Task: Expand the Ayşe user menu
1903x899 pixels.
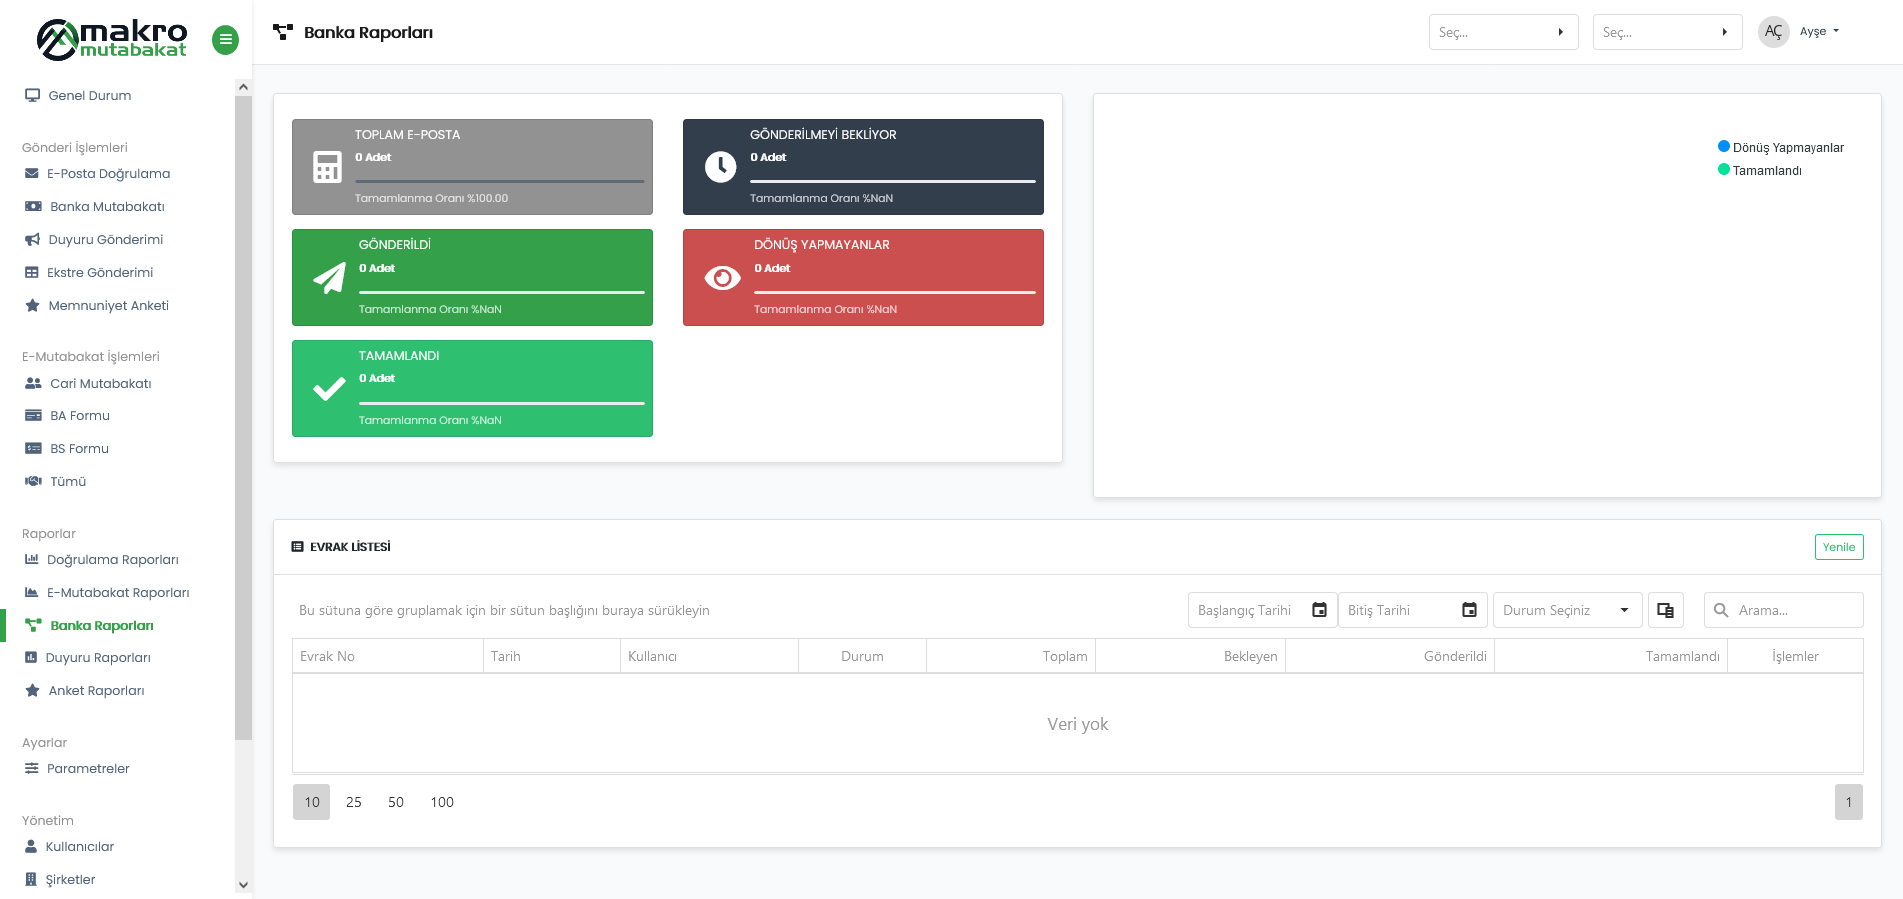Action: coord(1818,32)
